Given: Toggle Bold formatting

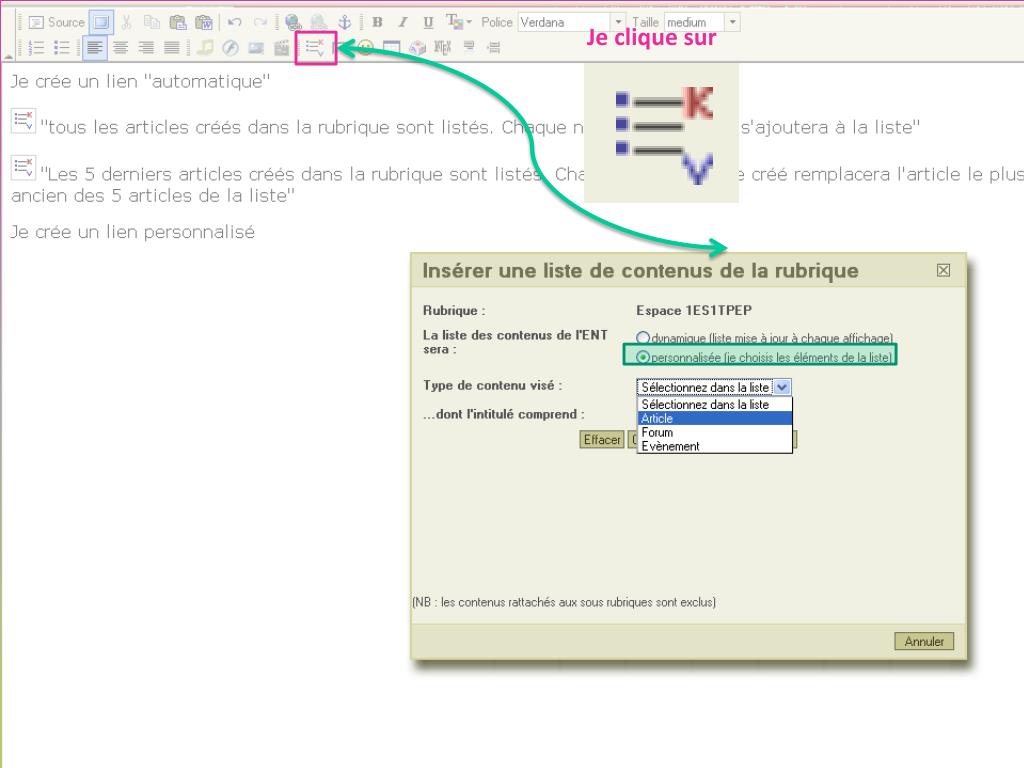Looking at the screenshot, I should [x=377, y=22].
